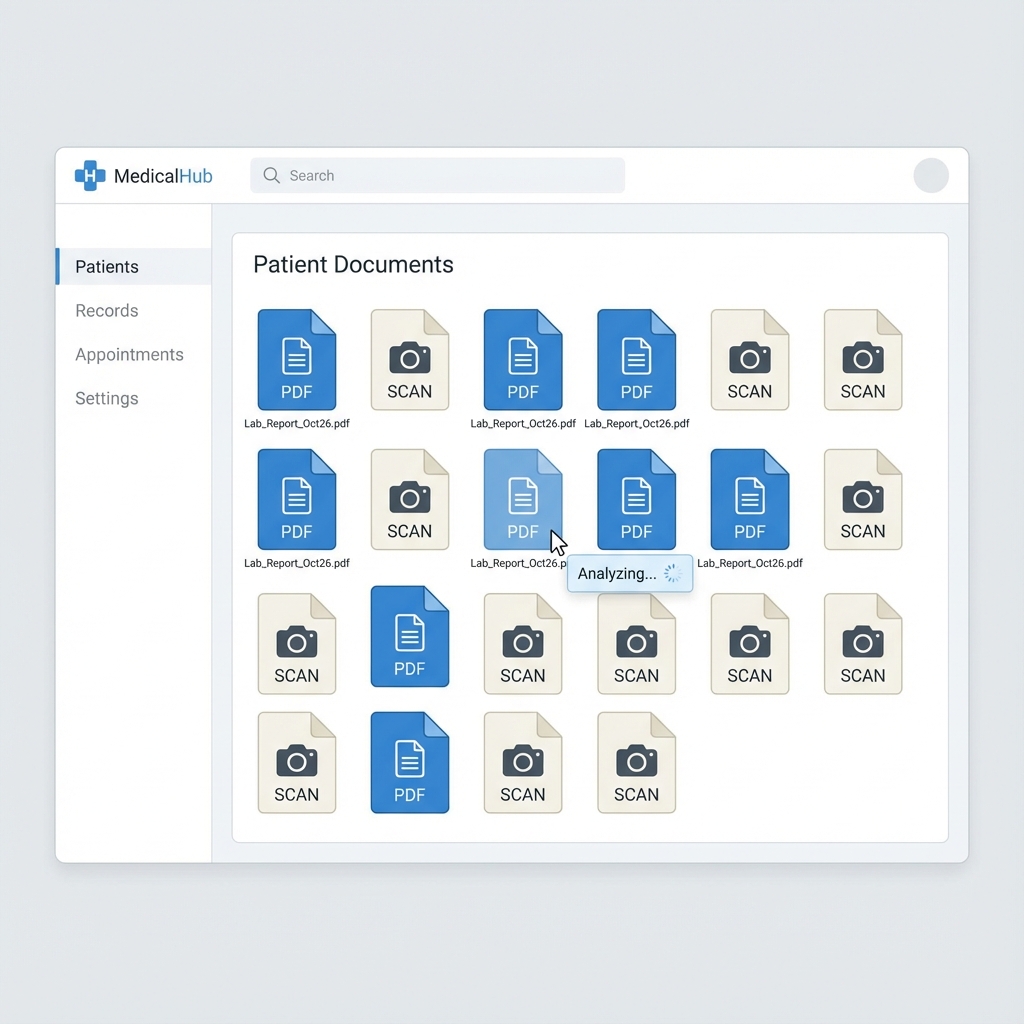The height and width of the screenshot is (1024, 1024).
Task: Open the last SCAN file in the bottom row
Action: click(x=637, y=762)
